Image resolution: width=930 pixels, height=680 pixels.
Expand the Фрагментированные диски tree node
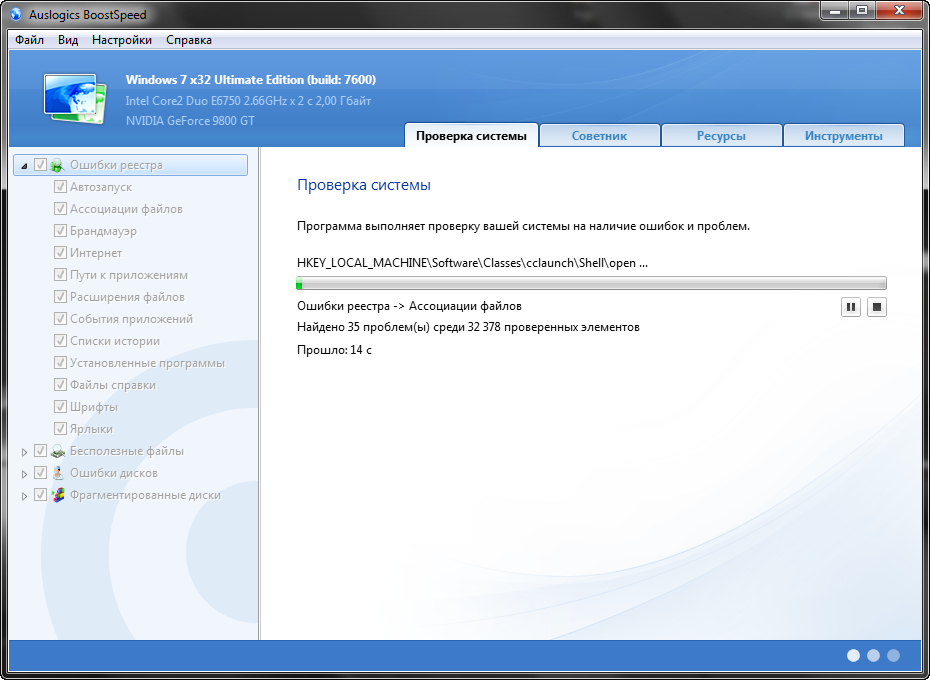pos(24,496)
